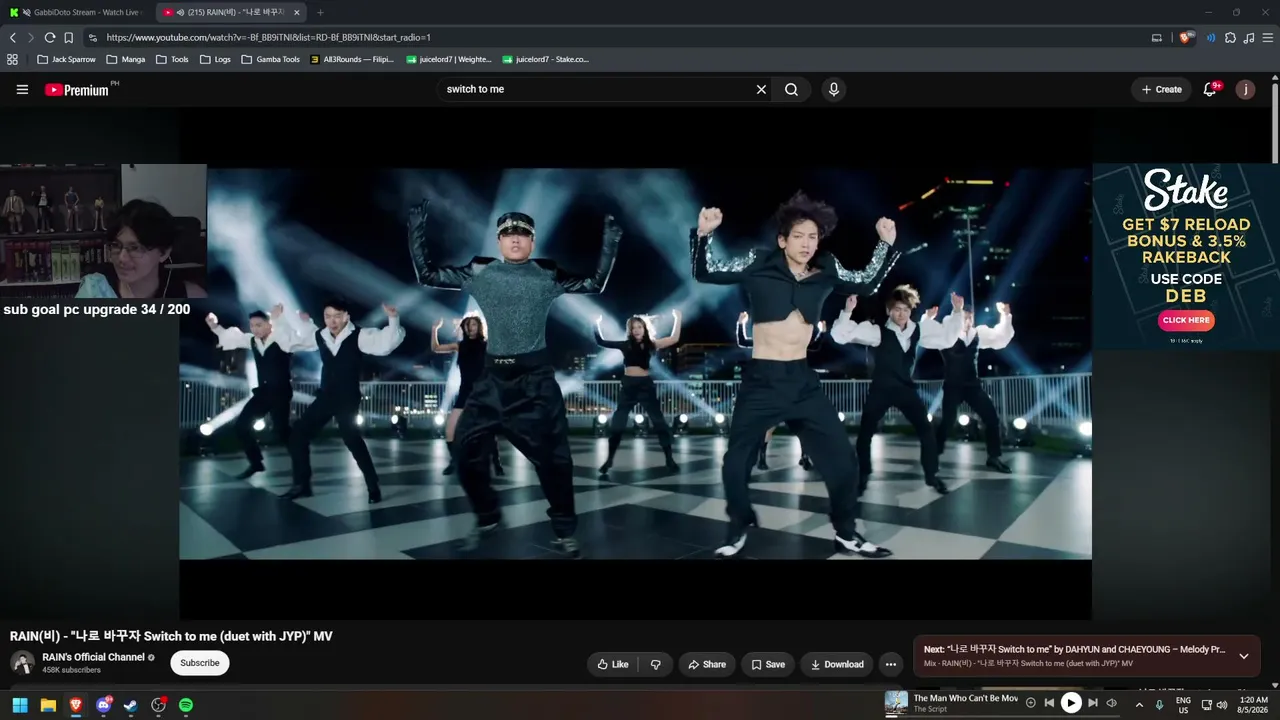Open the video more actions menu

(891, 664)
